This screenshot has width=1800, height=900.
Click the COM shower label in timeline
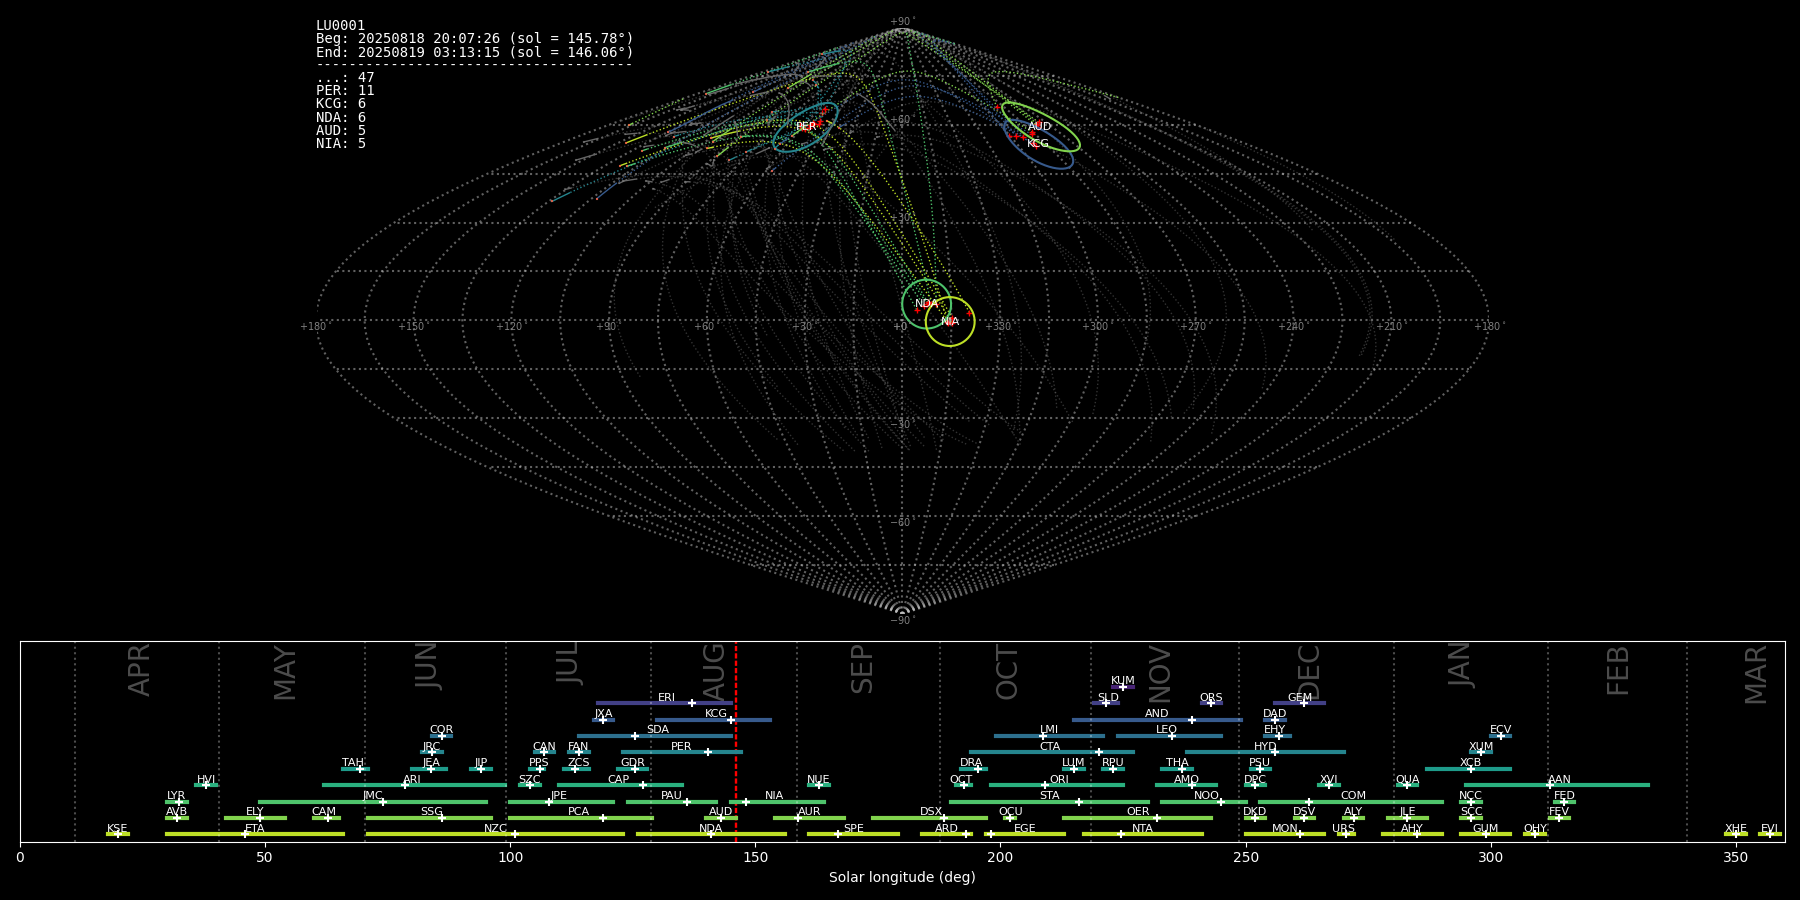pos(1354,796)
